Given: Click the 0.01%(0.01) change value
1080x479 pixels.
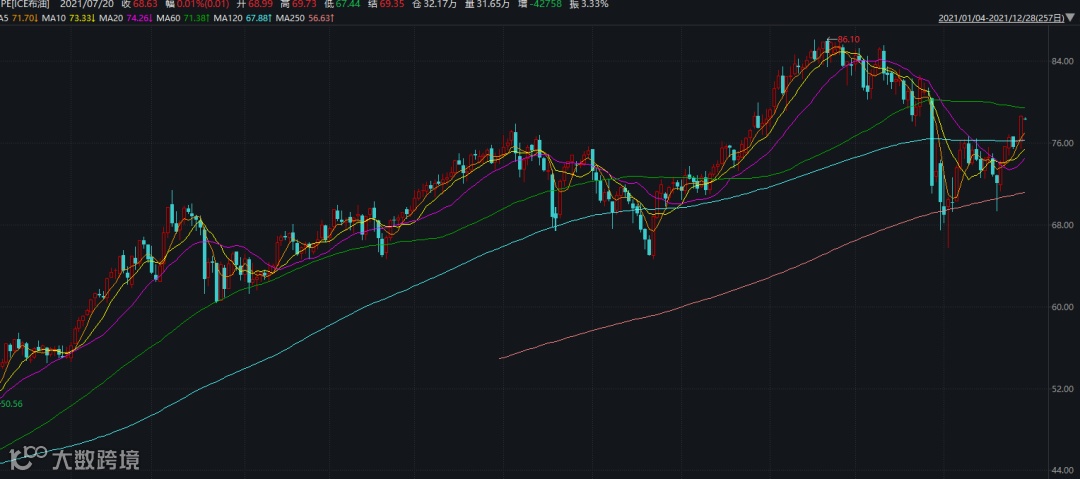Looking at the screenshot, I should (x=202, y=4).
